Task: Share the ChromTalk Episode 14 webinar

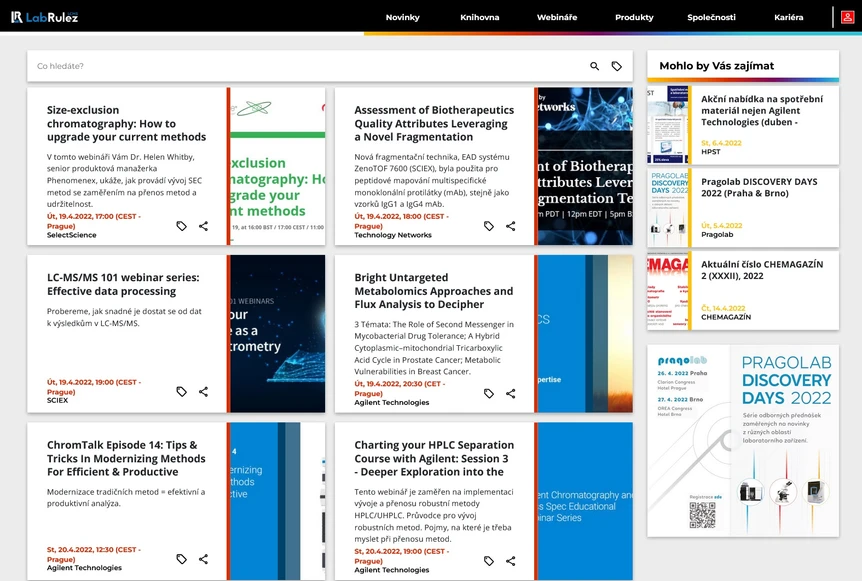Action: [x=203, y=559]
